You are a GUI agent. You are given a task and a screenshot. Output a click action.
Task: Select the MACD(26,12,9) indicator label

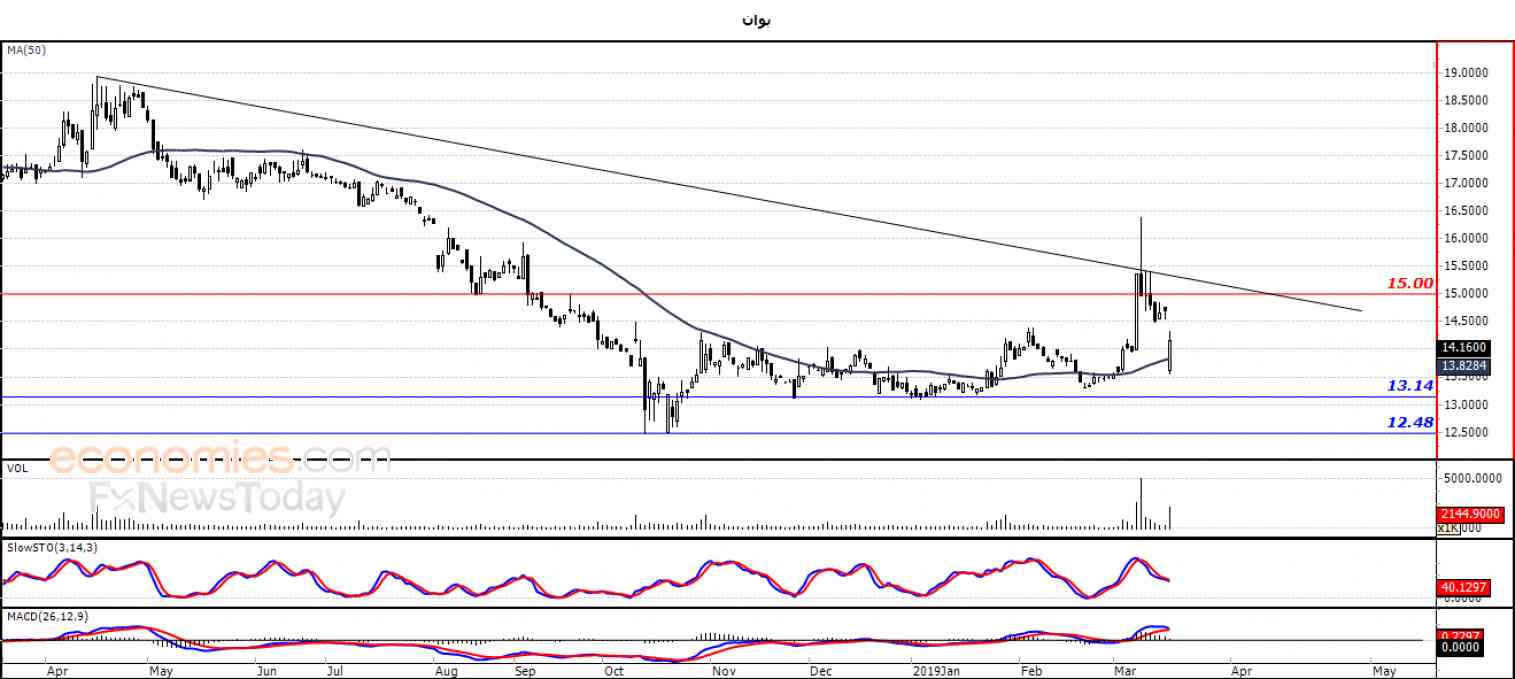(48, 616)
